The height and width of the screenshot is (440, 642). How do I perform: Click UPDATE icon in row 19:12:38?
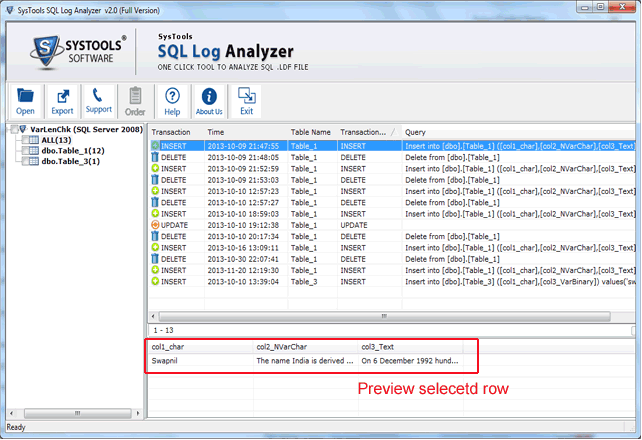coord(155,225)
